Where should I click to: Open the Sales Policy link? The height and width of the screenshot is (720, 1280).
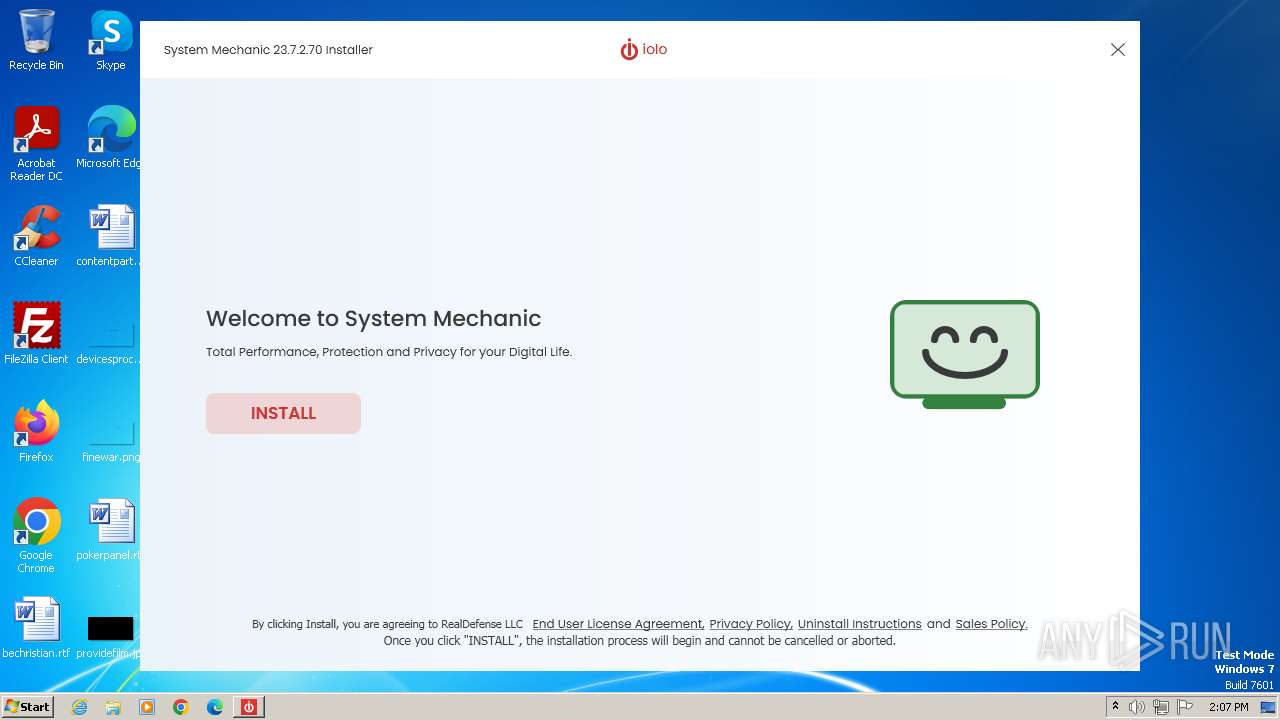991,624
